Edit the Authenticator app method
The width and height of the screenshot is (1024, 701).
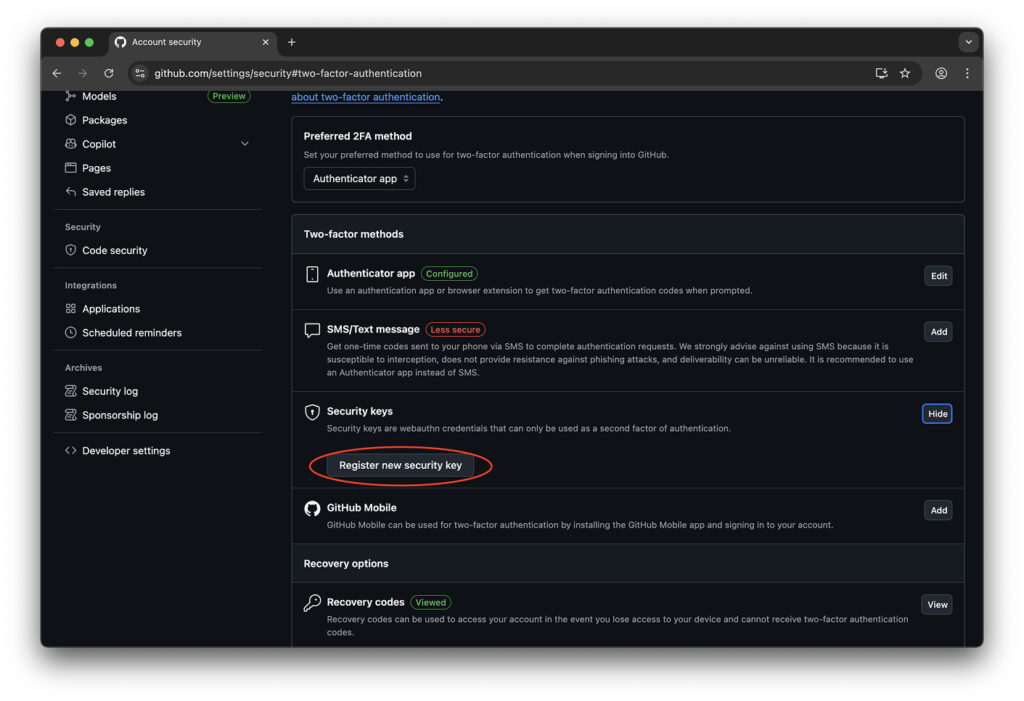[x=938, y=276]
